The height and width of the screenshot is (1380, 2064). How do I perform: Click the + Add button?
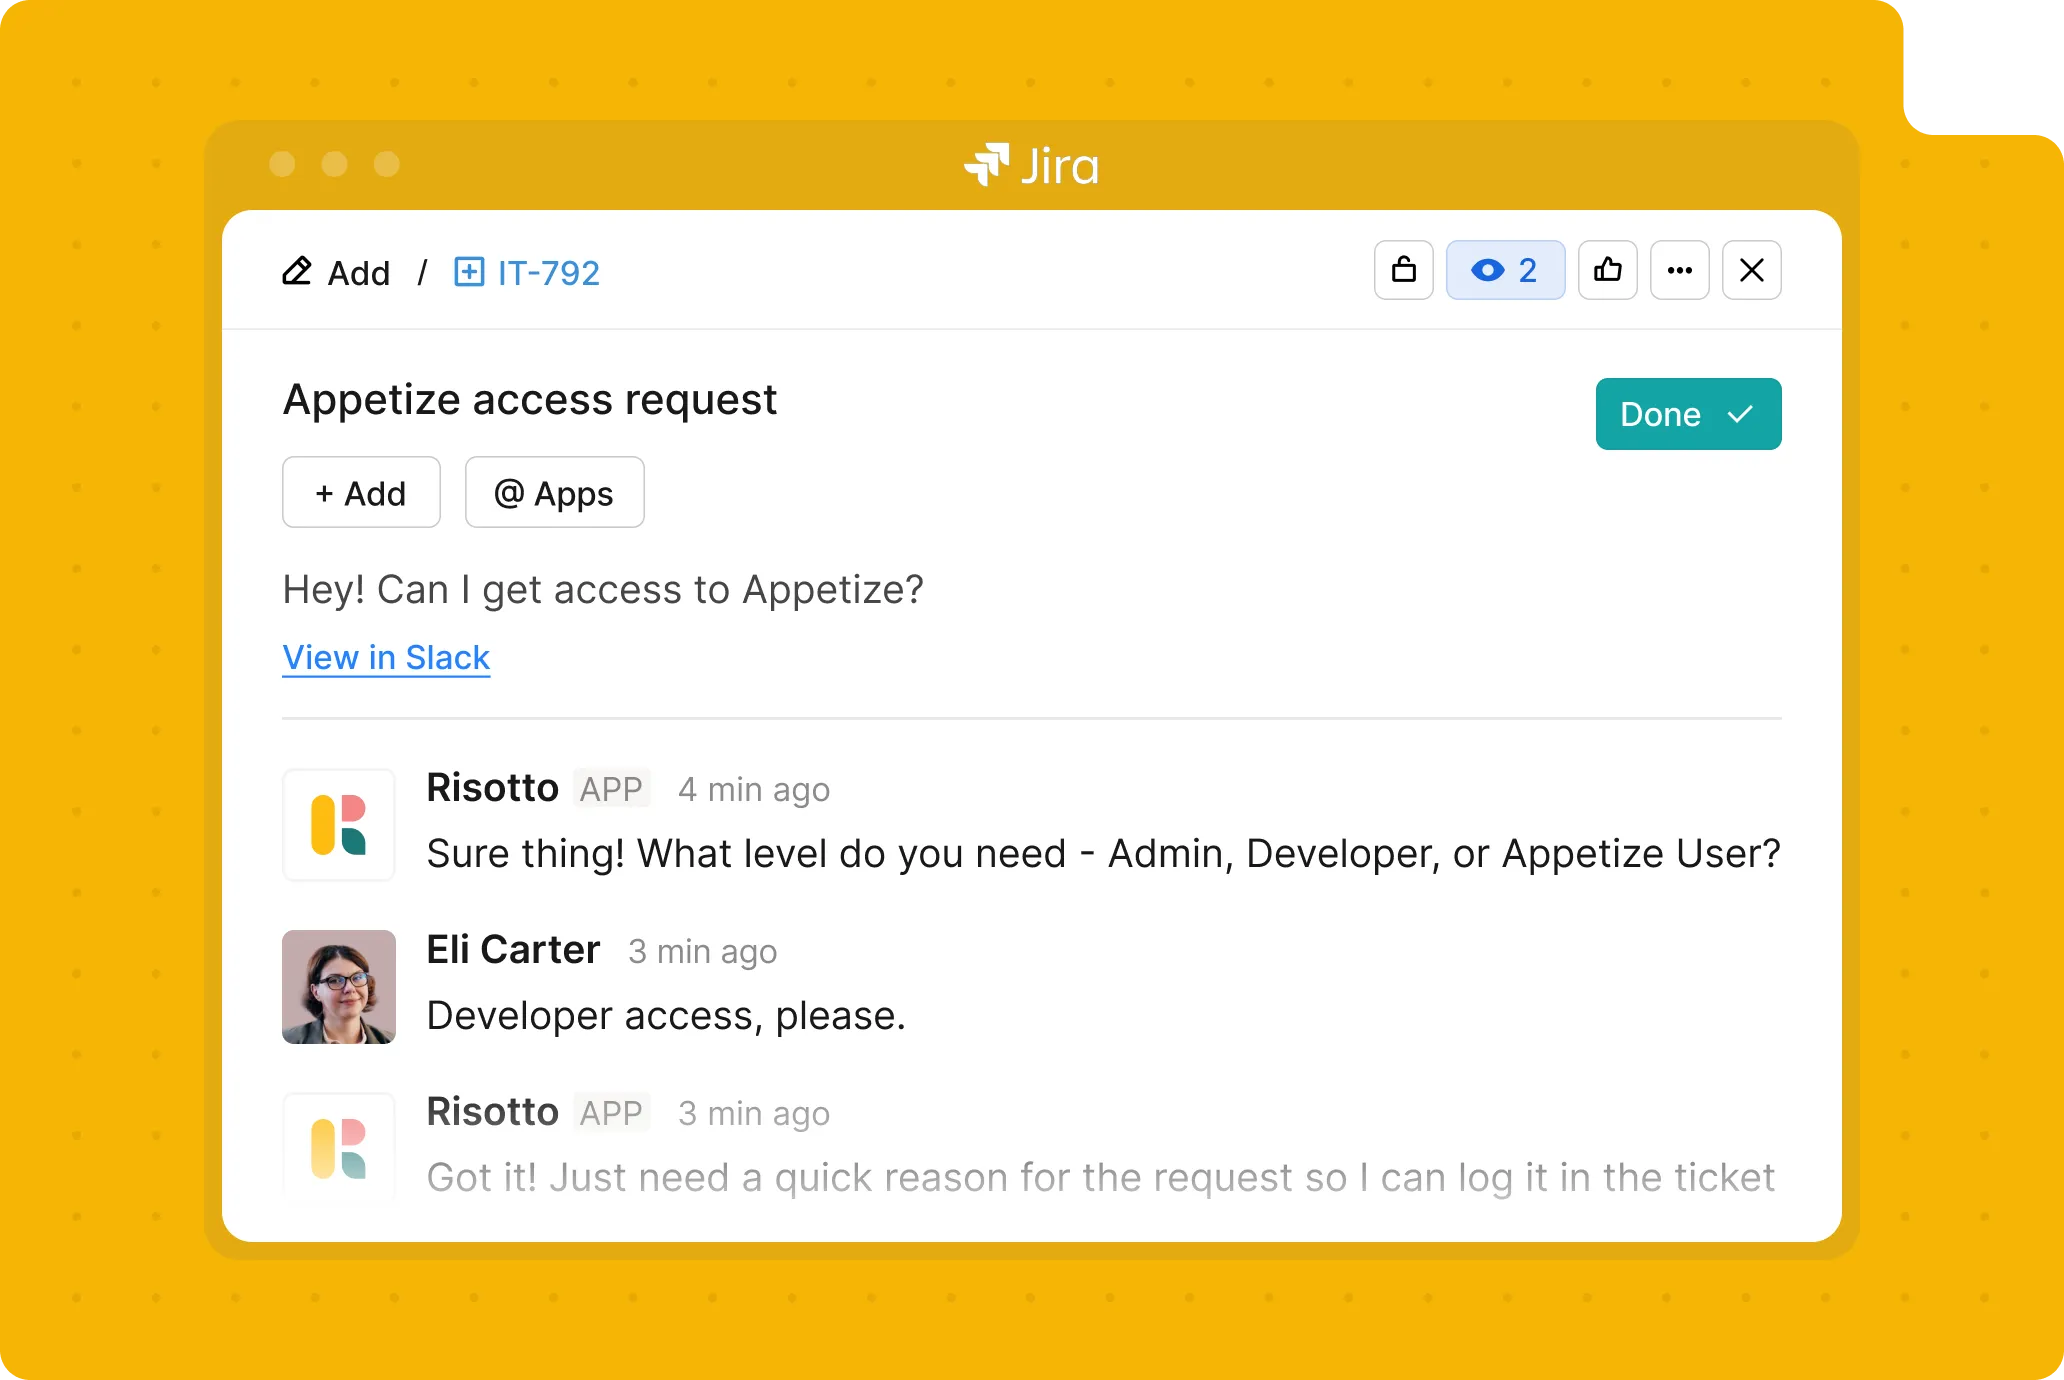[x=361, y=493]
